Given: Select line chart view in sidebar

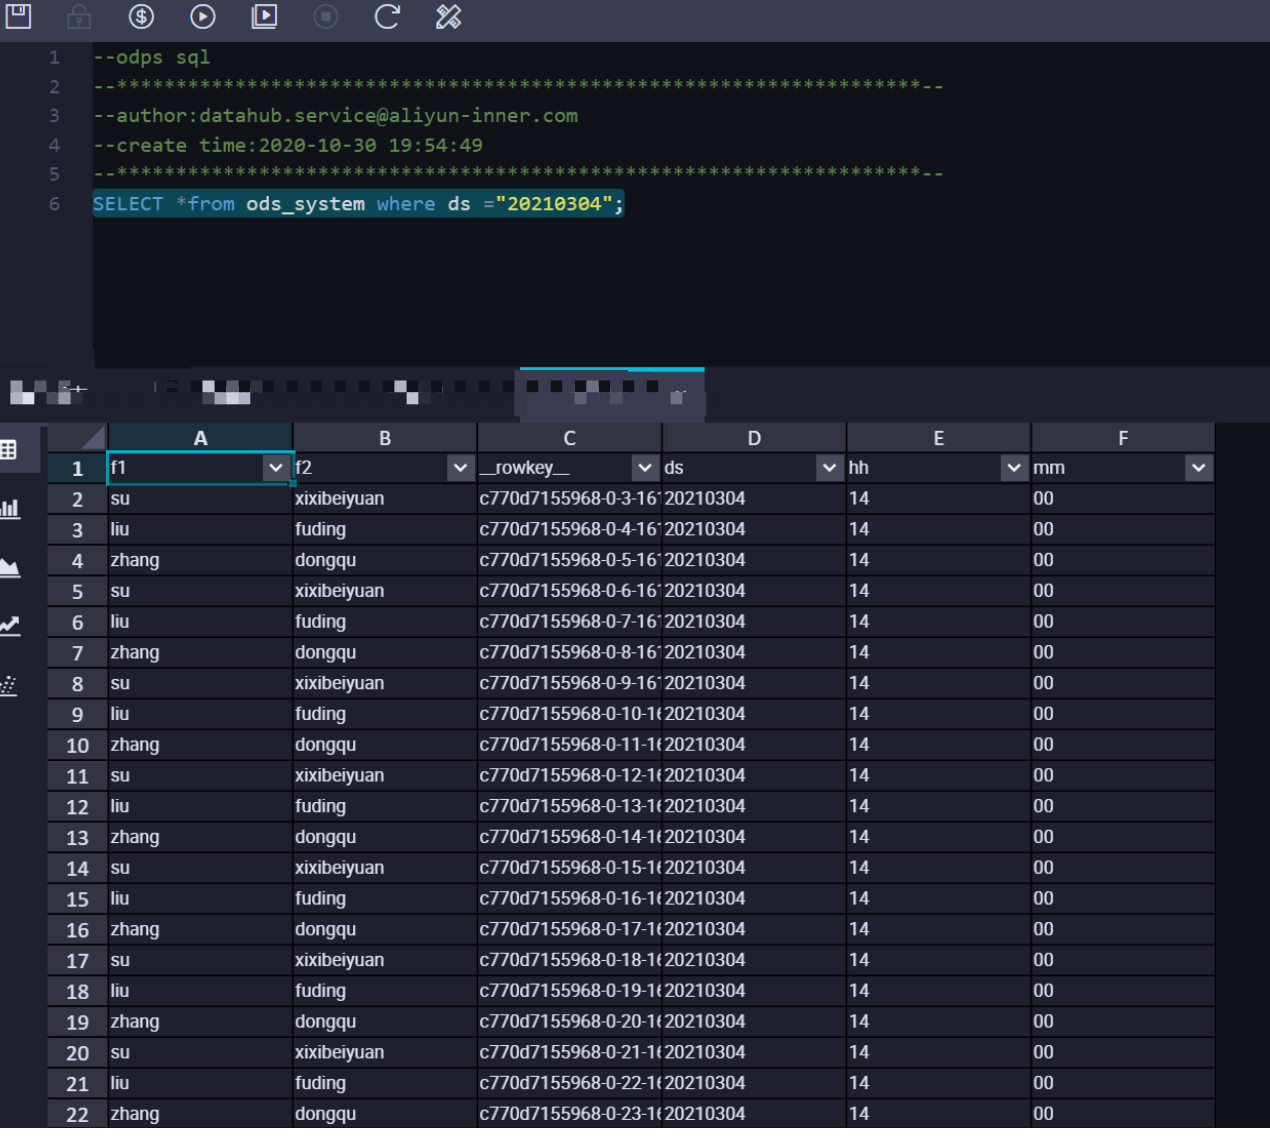Looking at the screenshot, I should (10, 626).
